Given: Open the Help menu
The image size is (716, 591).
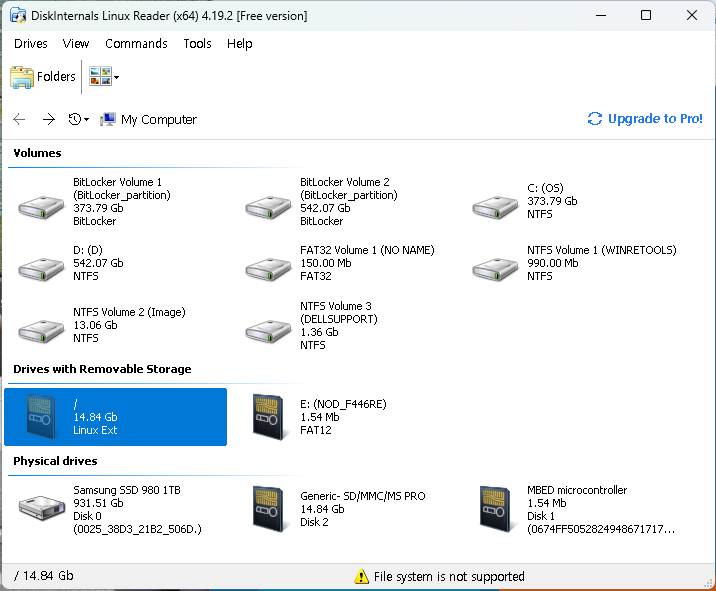Looking at the screenshot, I should (x=240, y=44).
